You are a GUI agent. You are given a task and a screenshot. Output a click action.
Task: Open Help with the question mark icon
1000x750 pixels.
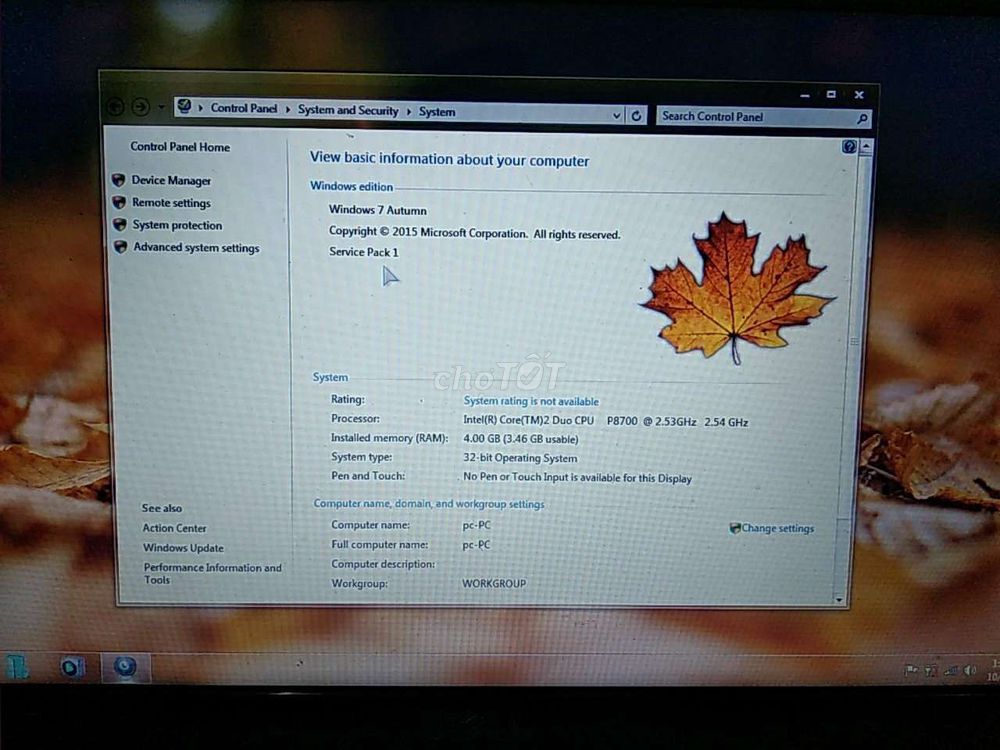tap(849, 147)
